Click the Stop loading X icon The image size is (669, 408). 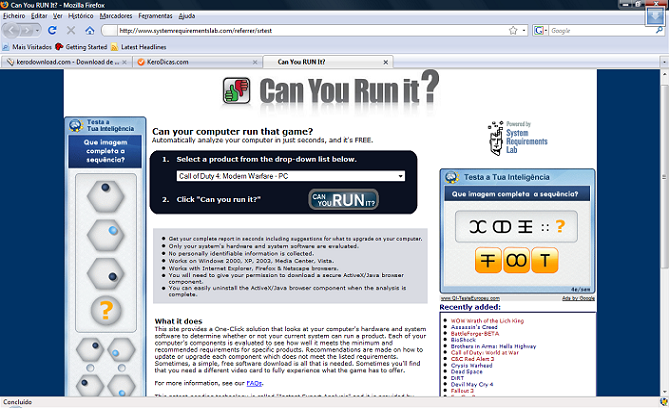(x=71, y=30)
